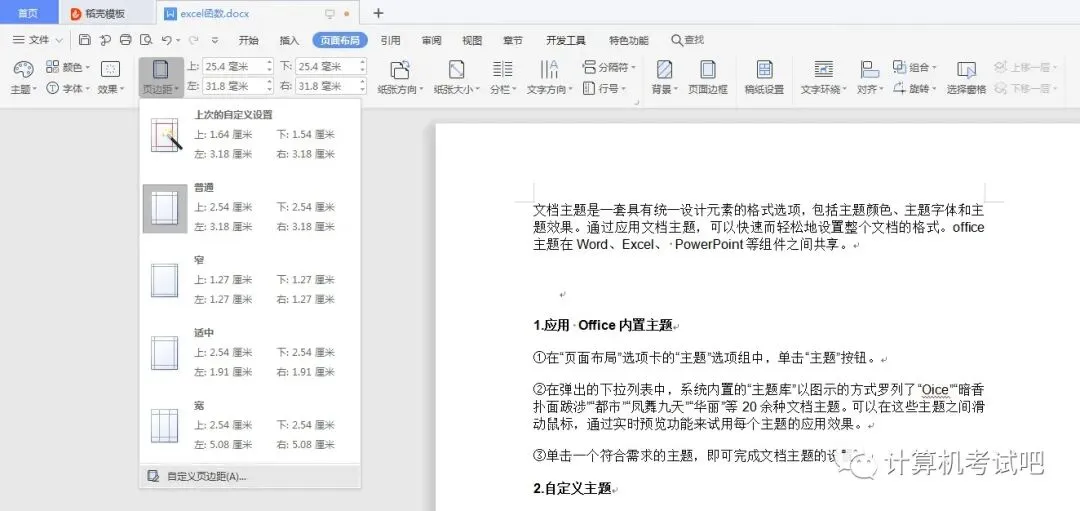Screen dimensions: 1080x511
Task: Open the 字体 theme fonts dropdown
Action: pyautogui.click(x=68, y=88)
